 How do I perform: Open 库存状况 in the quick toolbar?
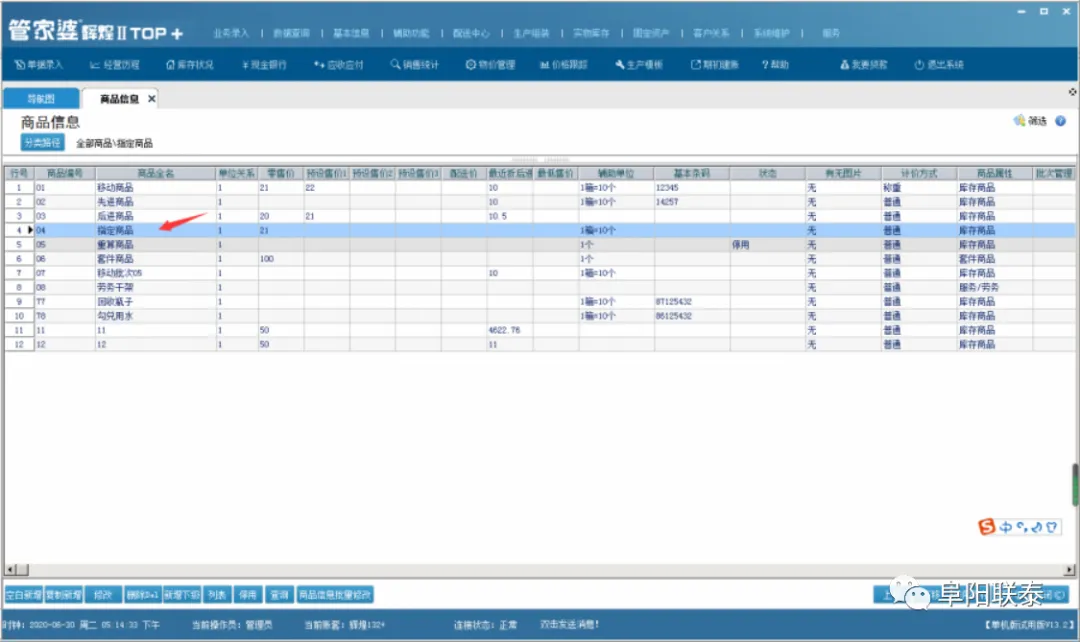click(189, 65)
